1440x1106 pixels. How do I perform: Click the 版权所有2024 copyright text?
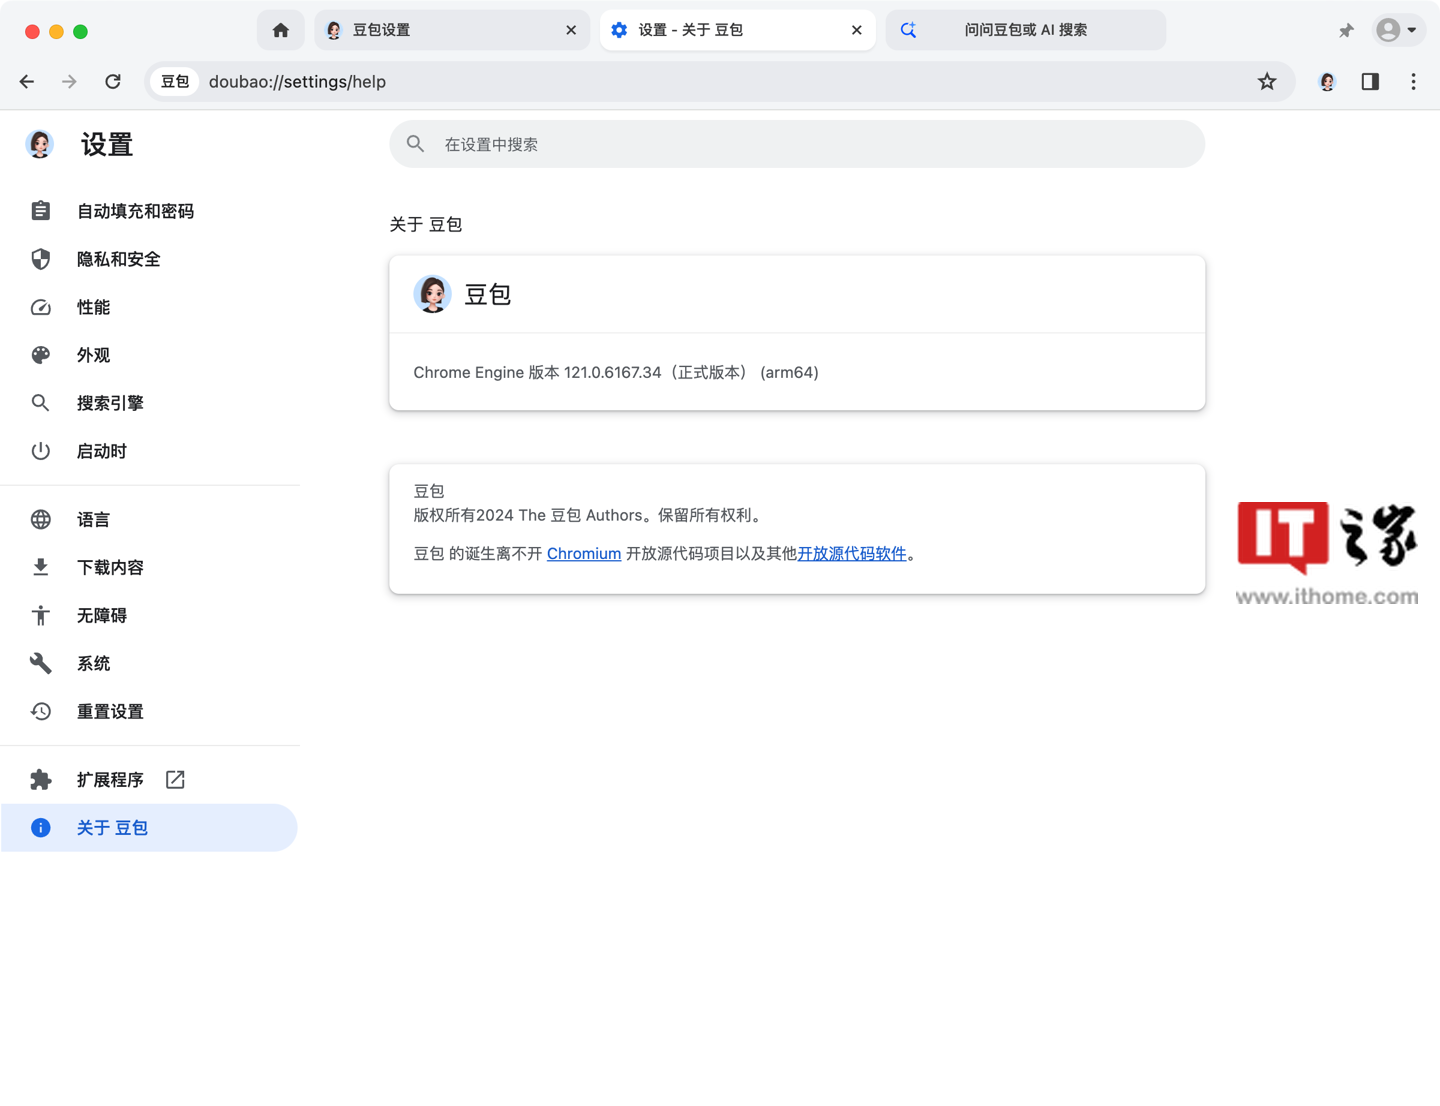[x=590, y=516]
